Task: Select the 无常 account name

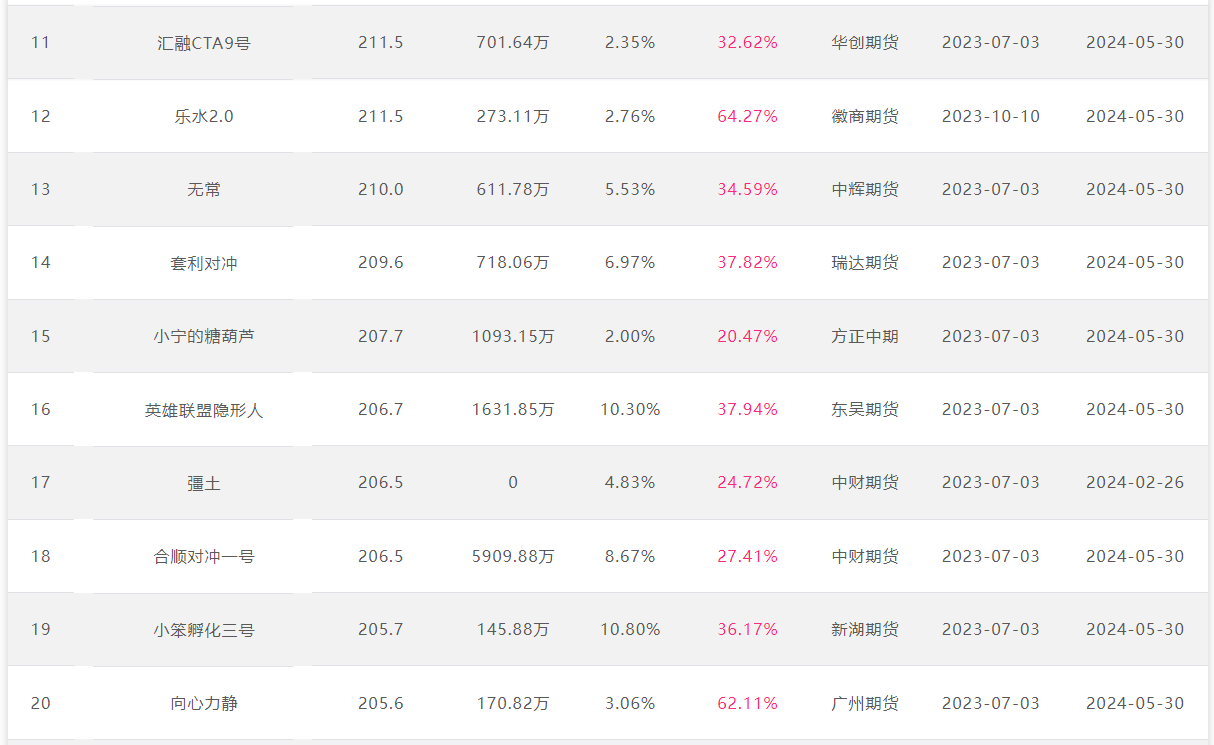Action: pos(204,189)
